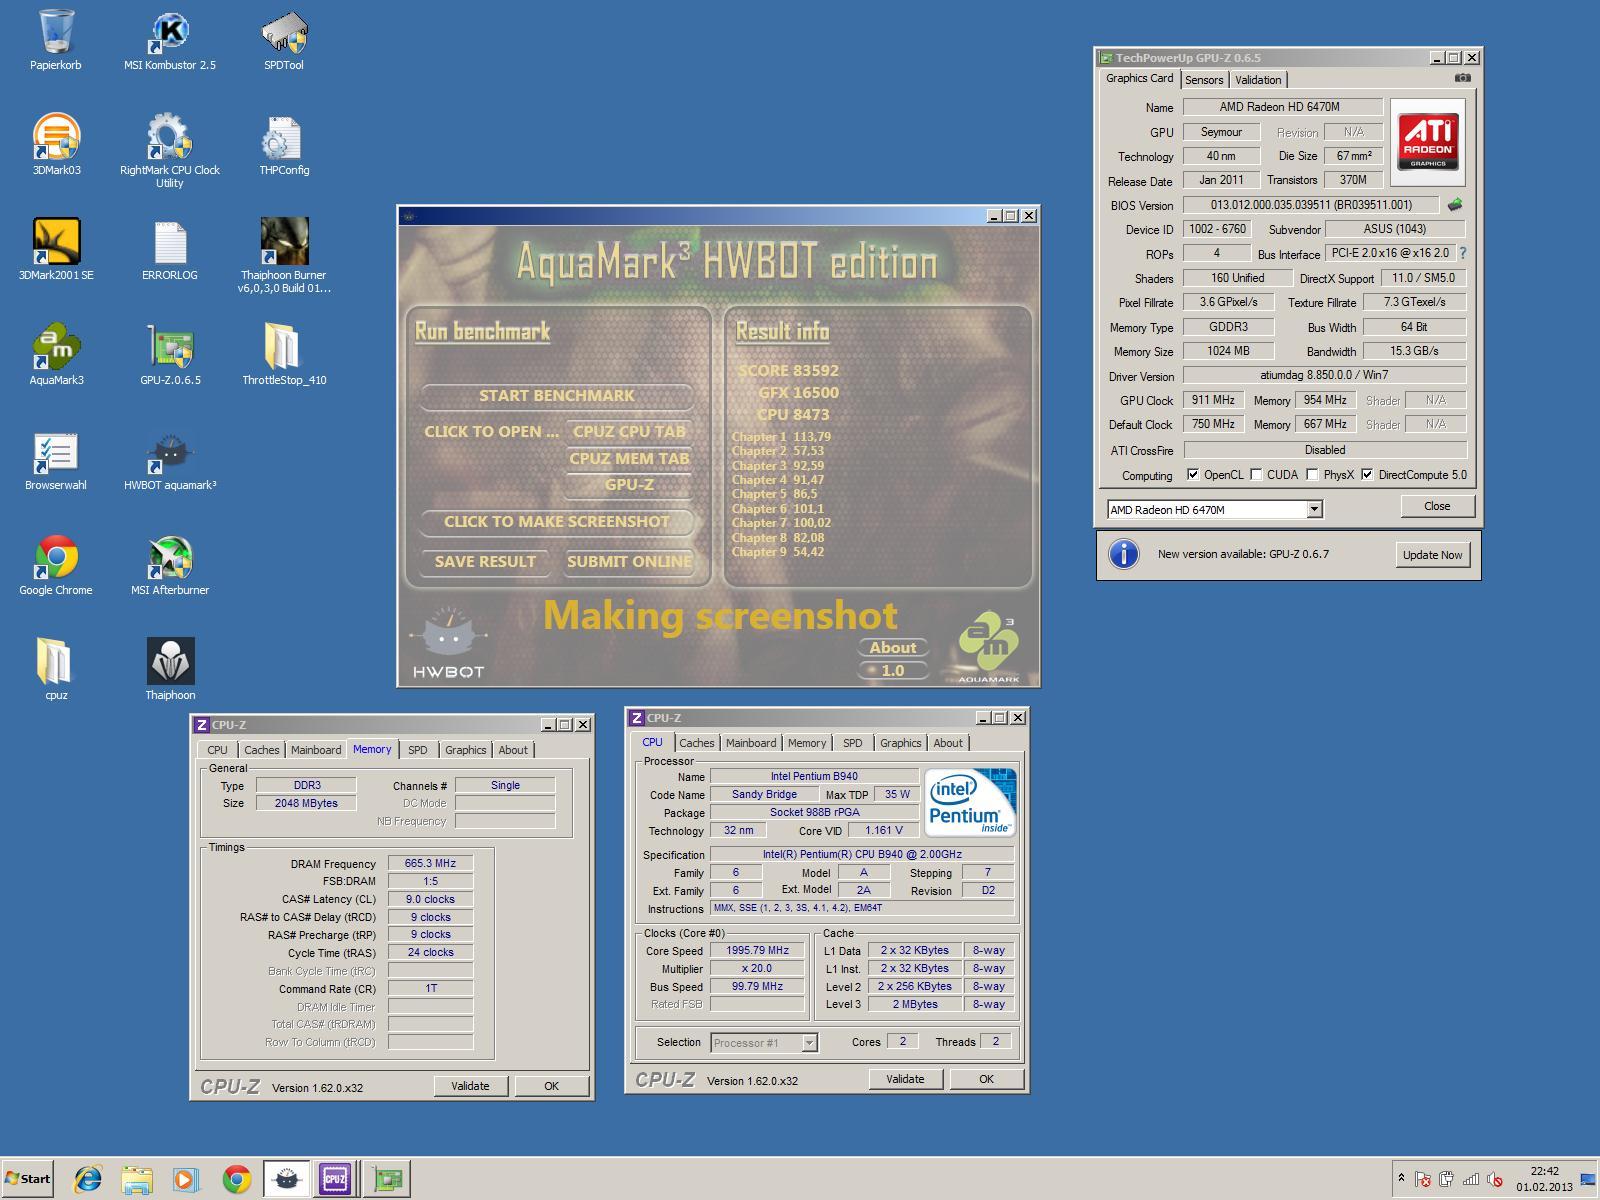Click the Start button
This screenshot has height=1200, width=1600.
tap(27, 1179)
